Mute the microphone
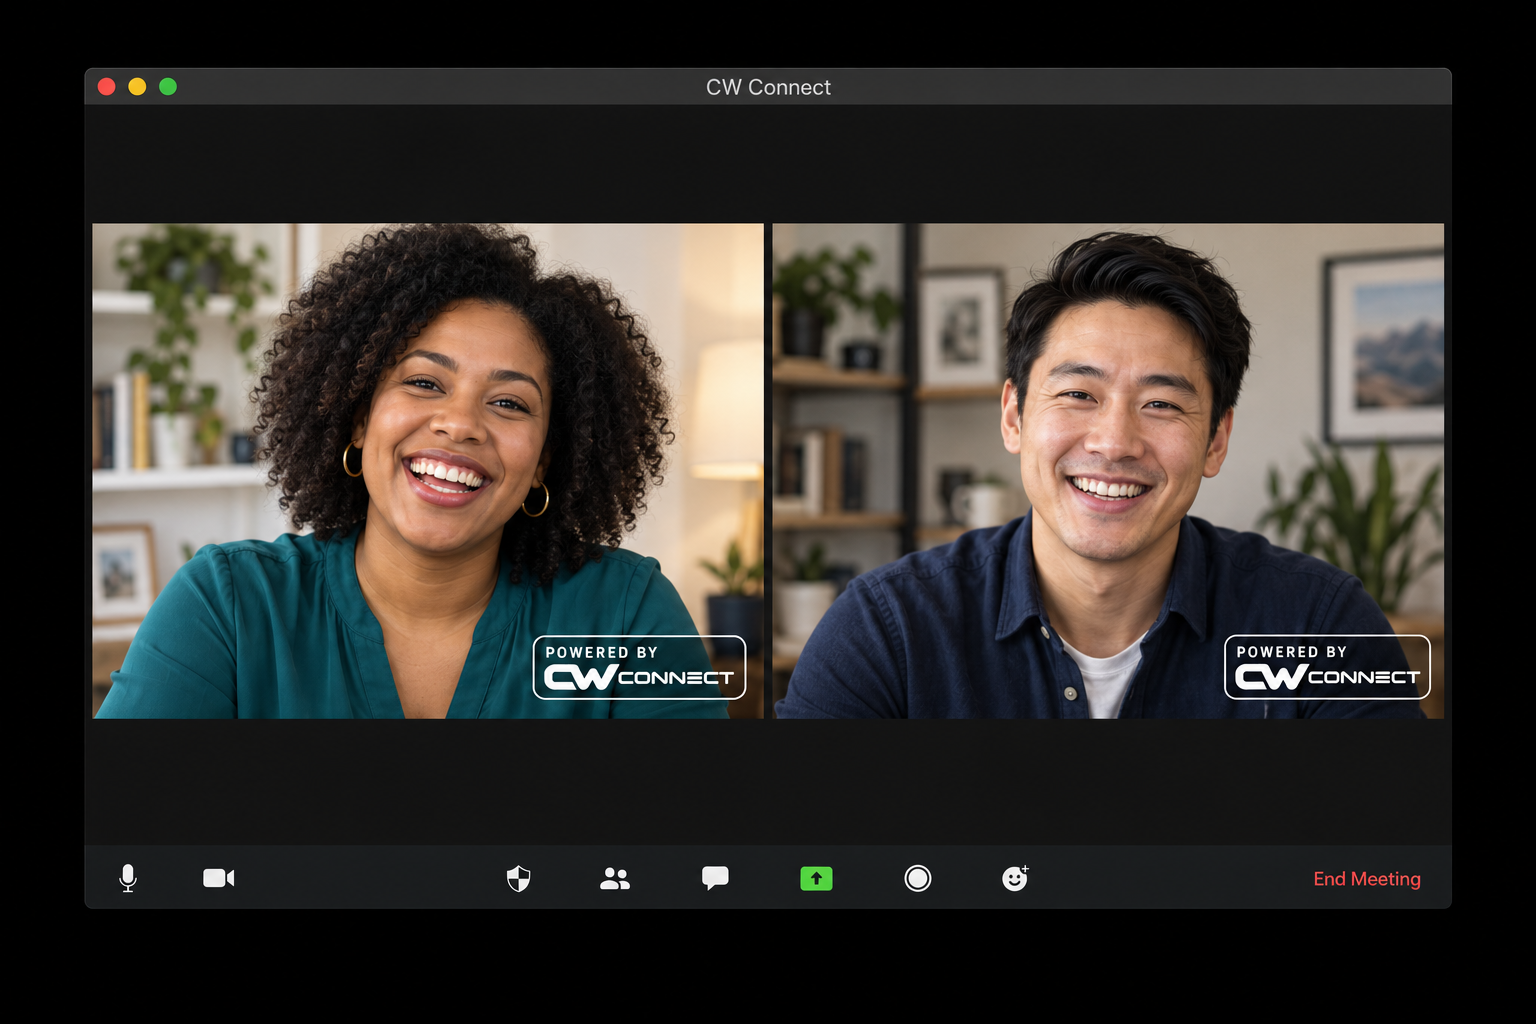The image size is (1536, 1024). (x=128, y=878)
